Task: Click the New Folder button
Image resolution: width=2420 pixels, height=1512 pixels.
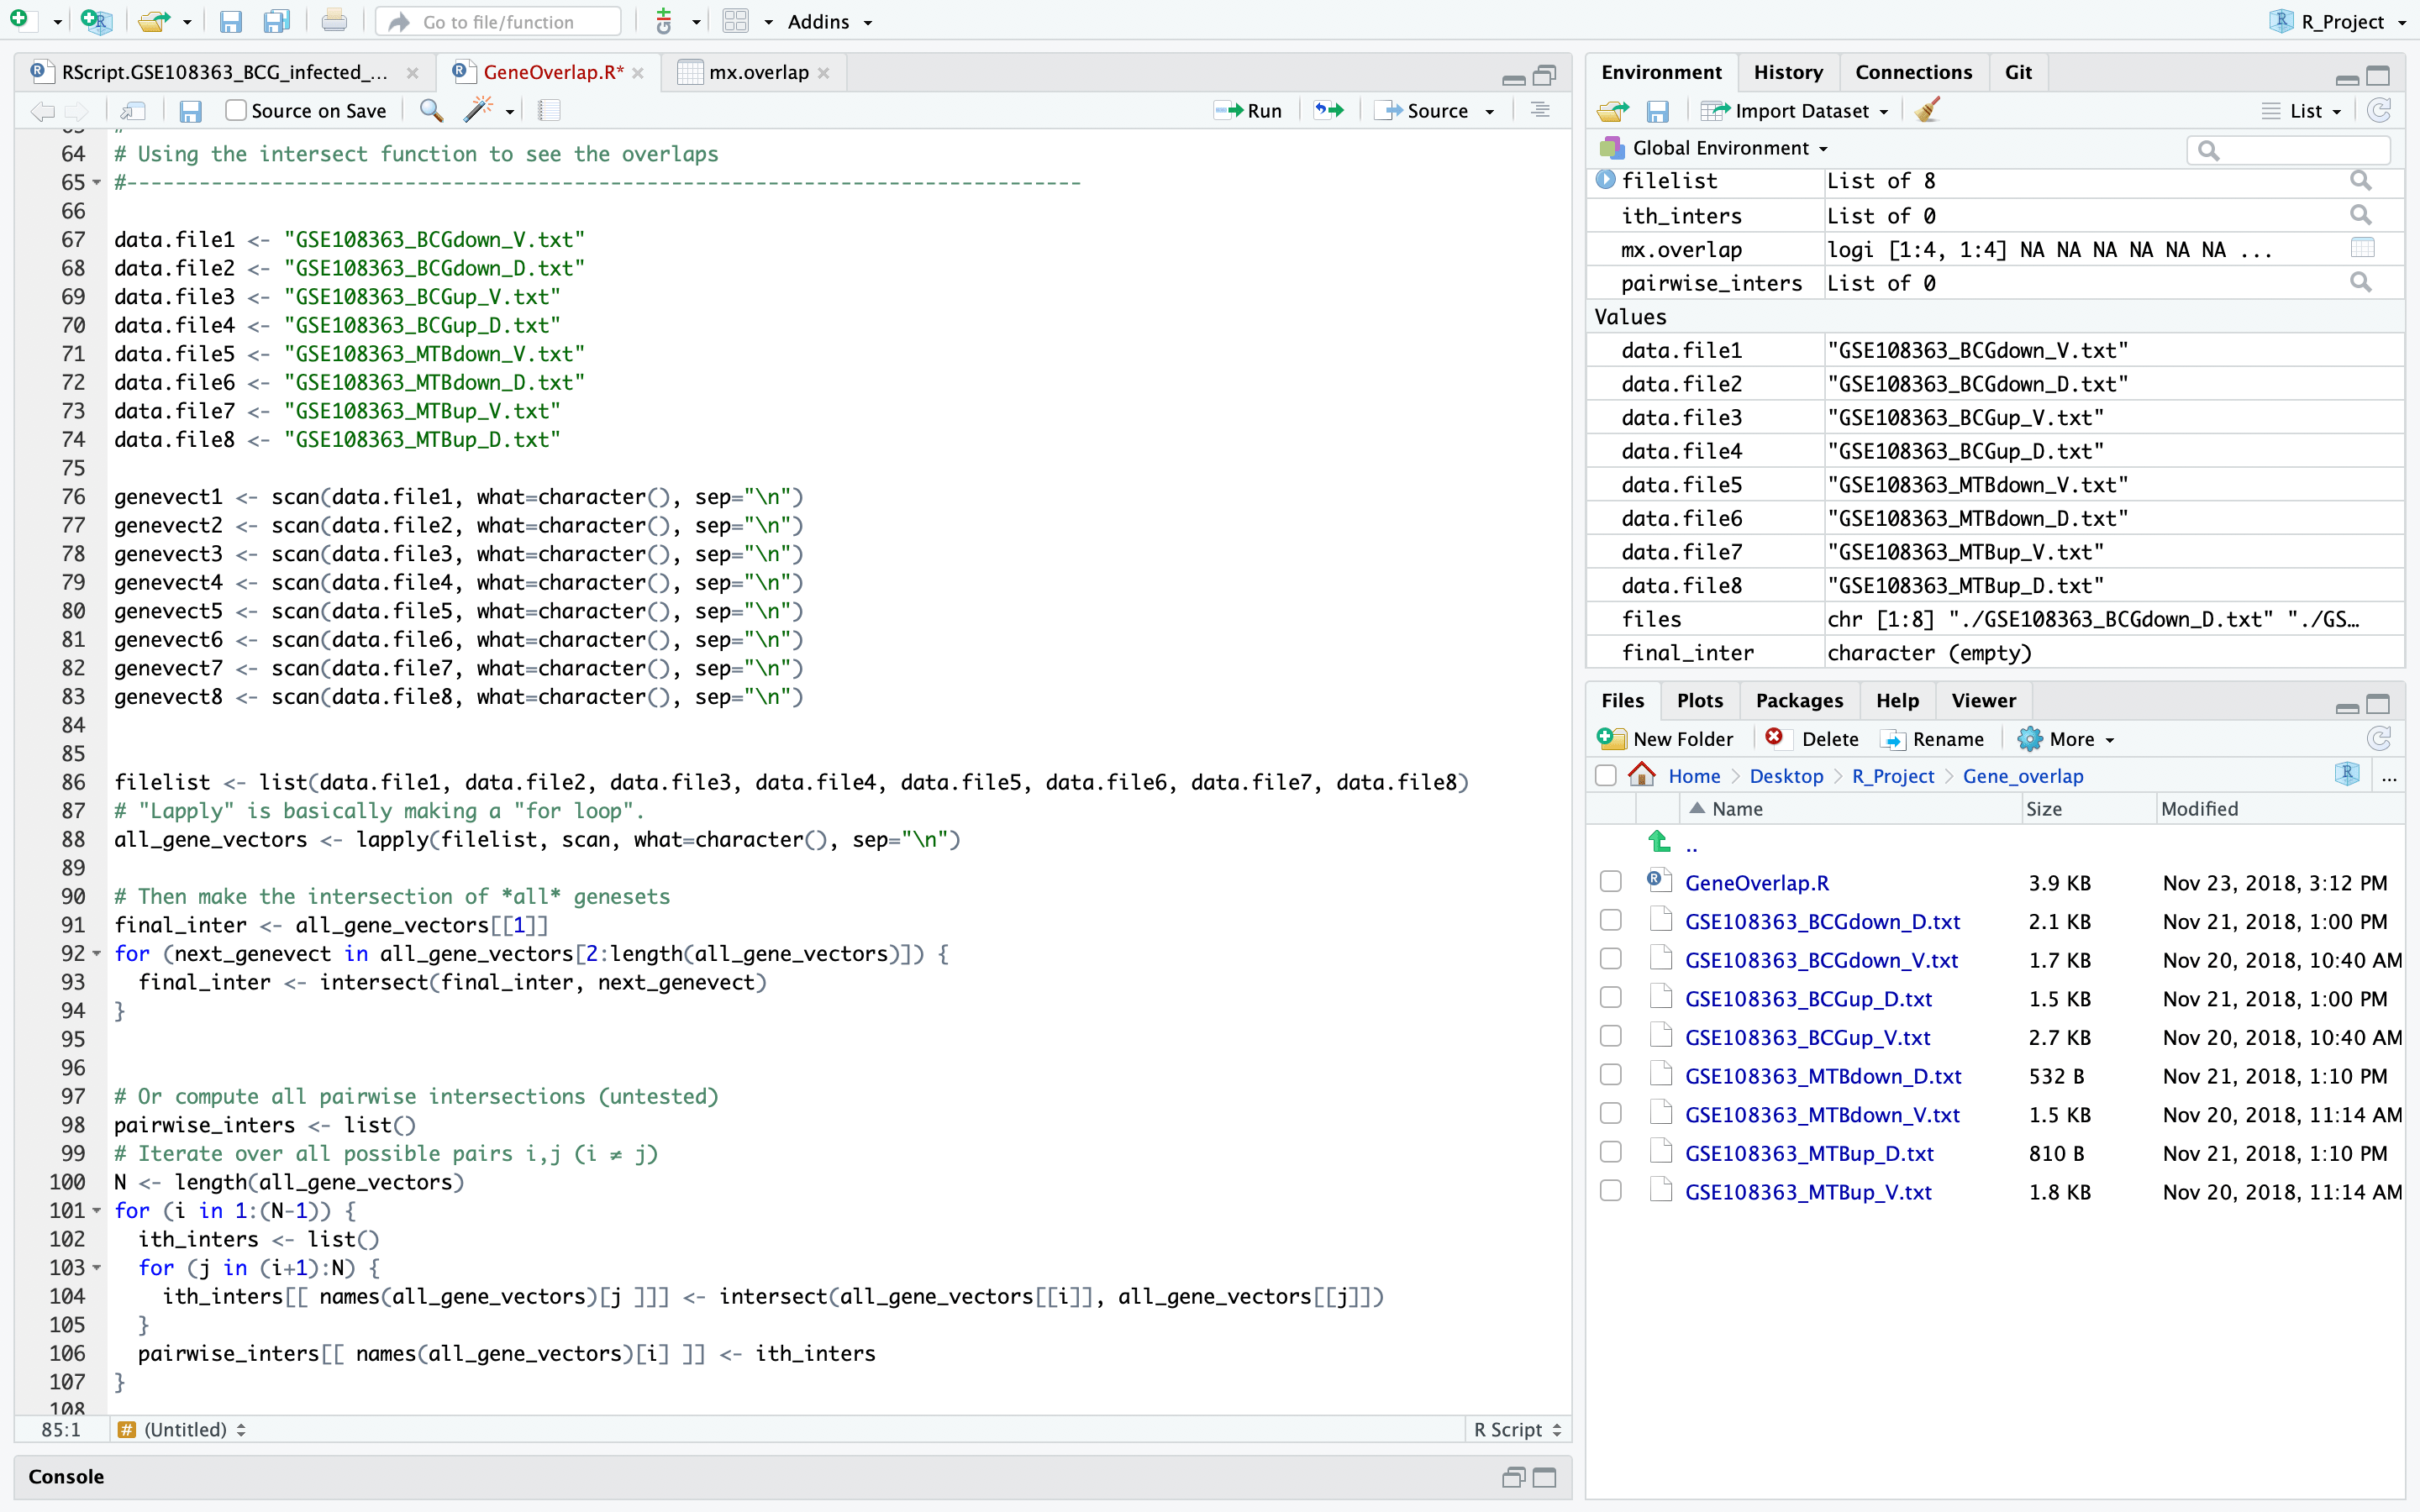Action: 1666,739
